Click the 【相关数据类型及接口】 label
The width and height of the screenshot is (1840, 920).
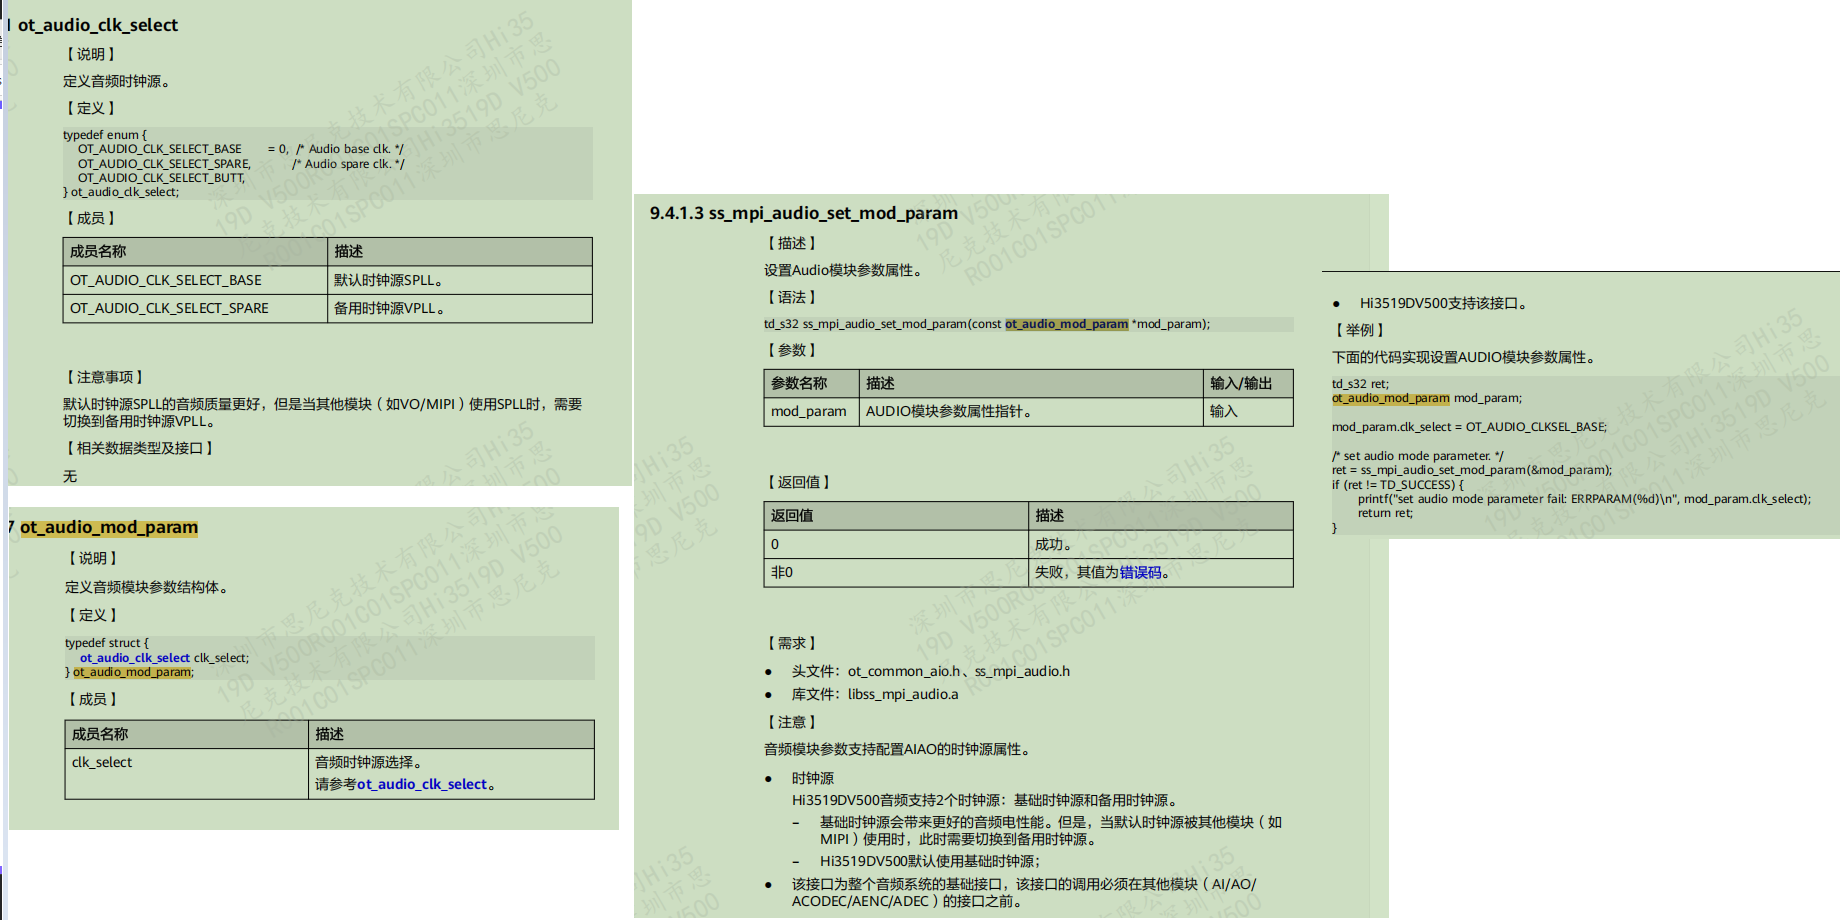click(x=140, y=448)
